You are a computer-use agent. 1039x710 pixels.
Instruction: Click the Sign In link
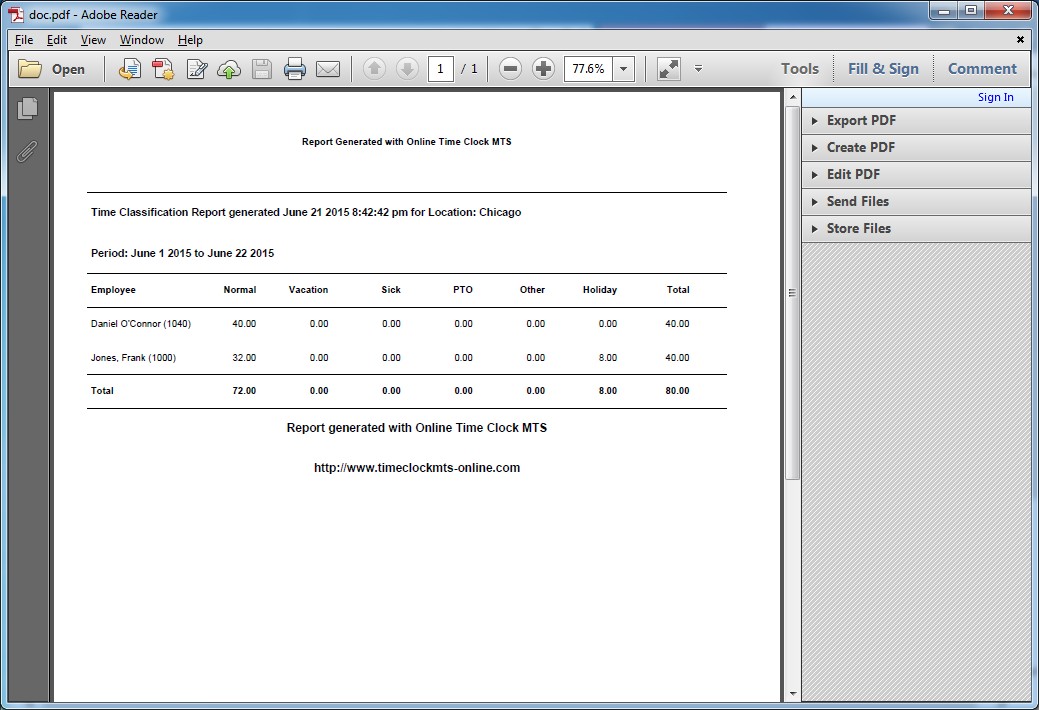click(995, 97)
